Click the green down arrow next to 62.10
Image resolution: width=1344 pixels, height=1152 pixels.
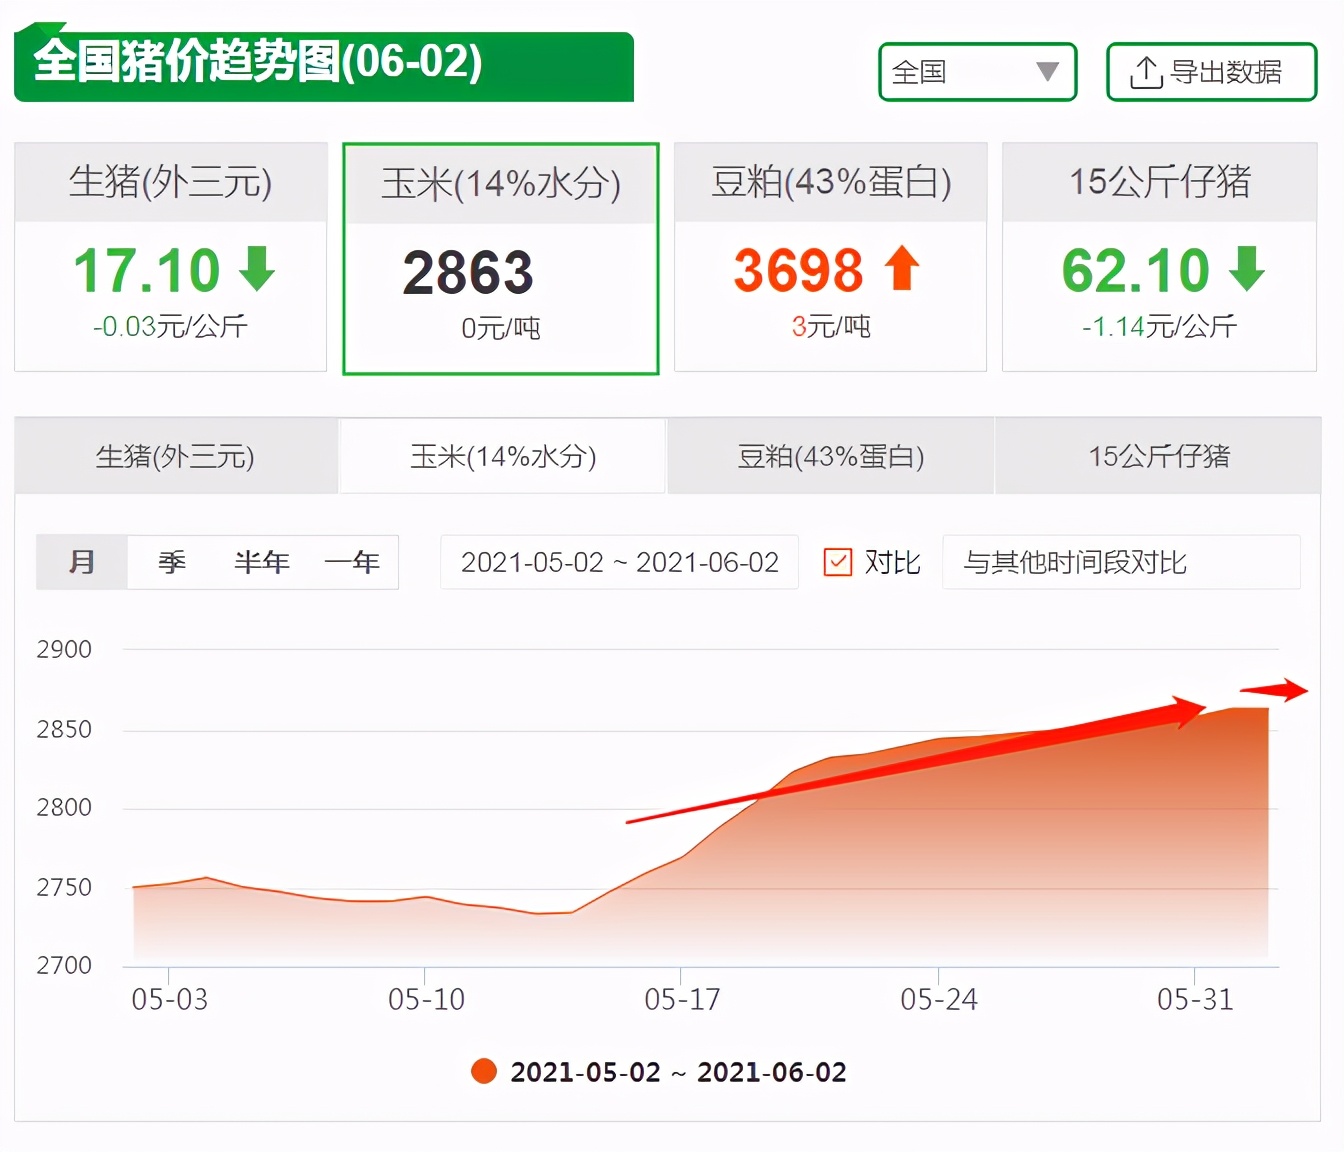pyautogui.click(x=1246, y=267)
